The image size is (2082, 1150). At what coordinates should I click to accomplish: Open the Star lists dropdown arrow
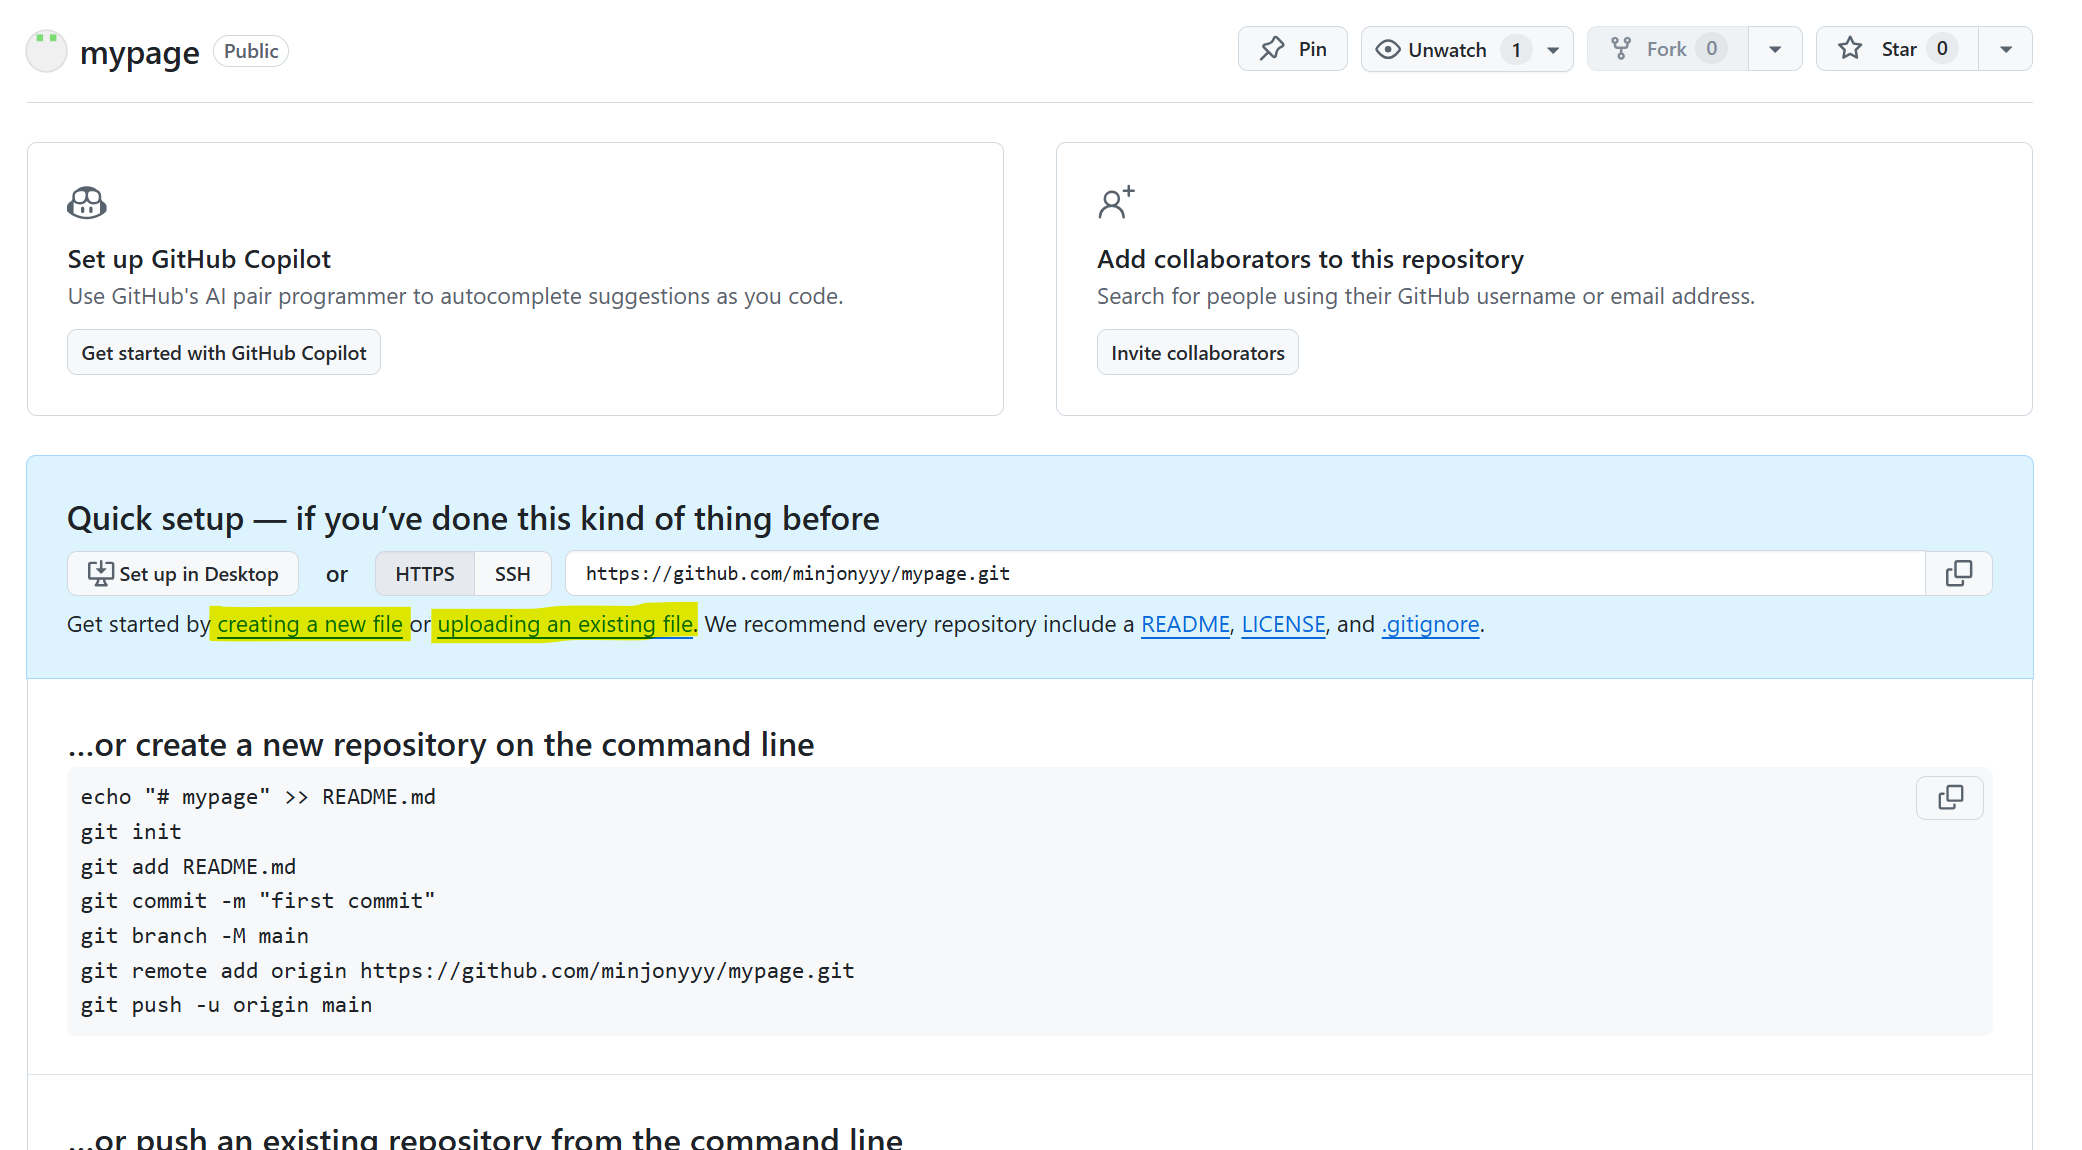2005,50
